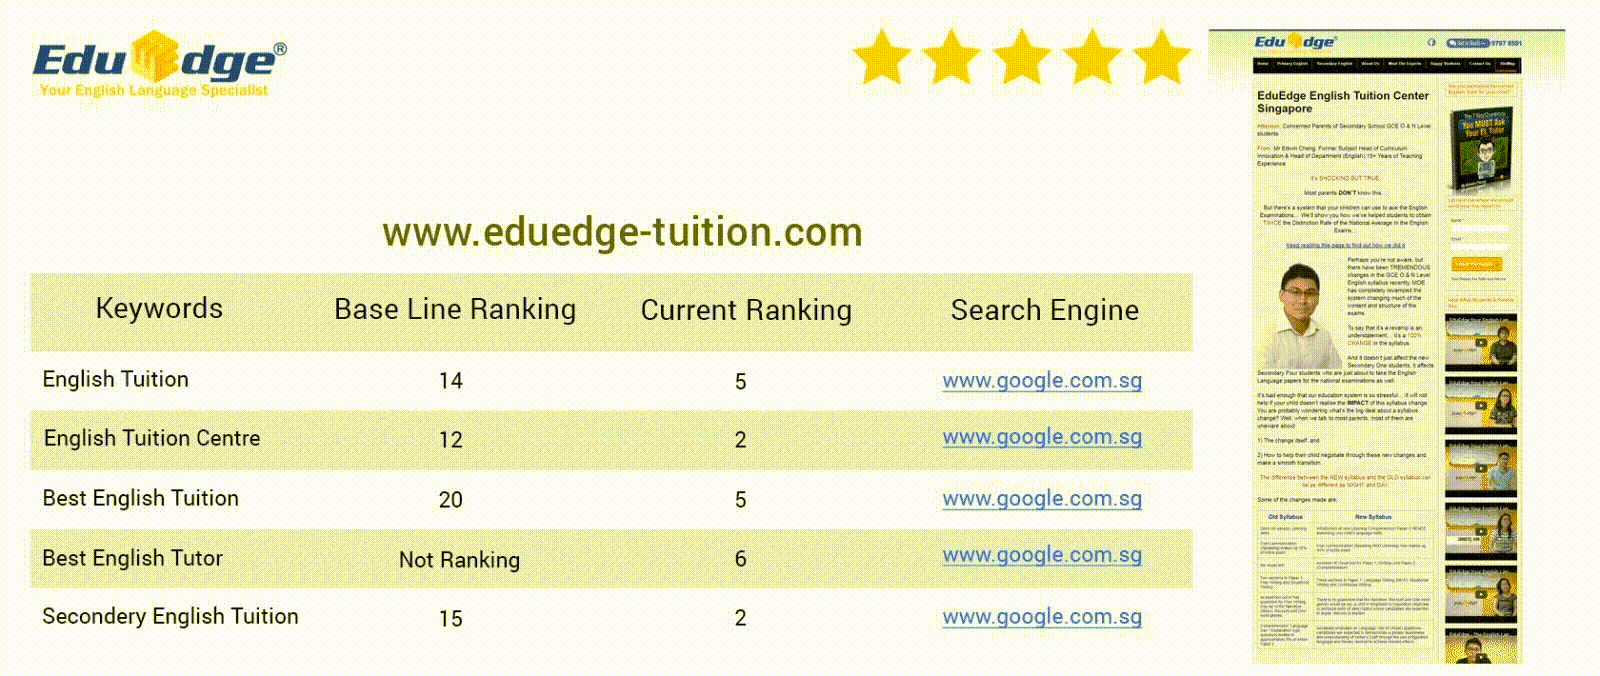Open google.com.sg link for English Tuition row
The width and height of the screenshot is (1600, 676).
1042,380
